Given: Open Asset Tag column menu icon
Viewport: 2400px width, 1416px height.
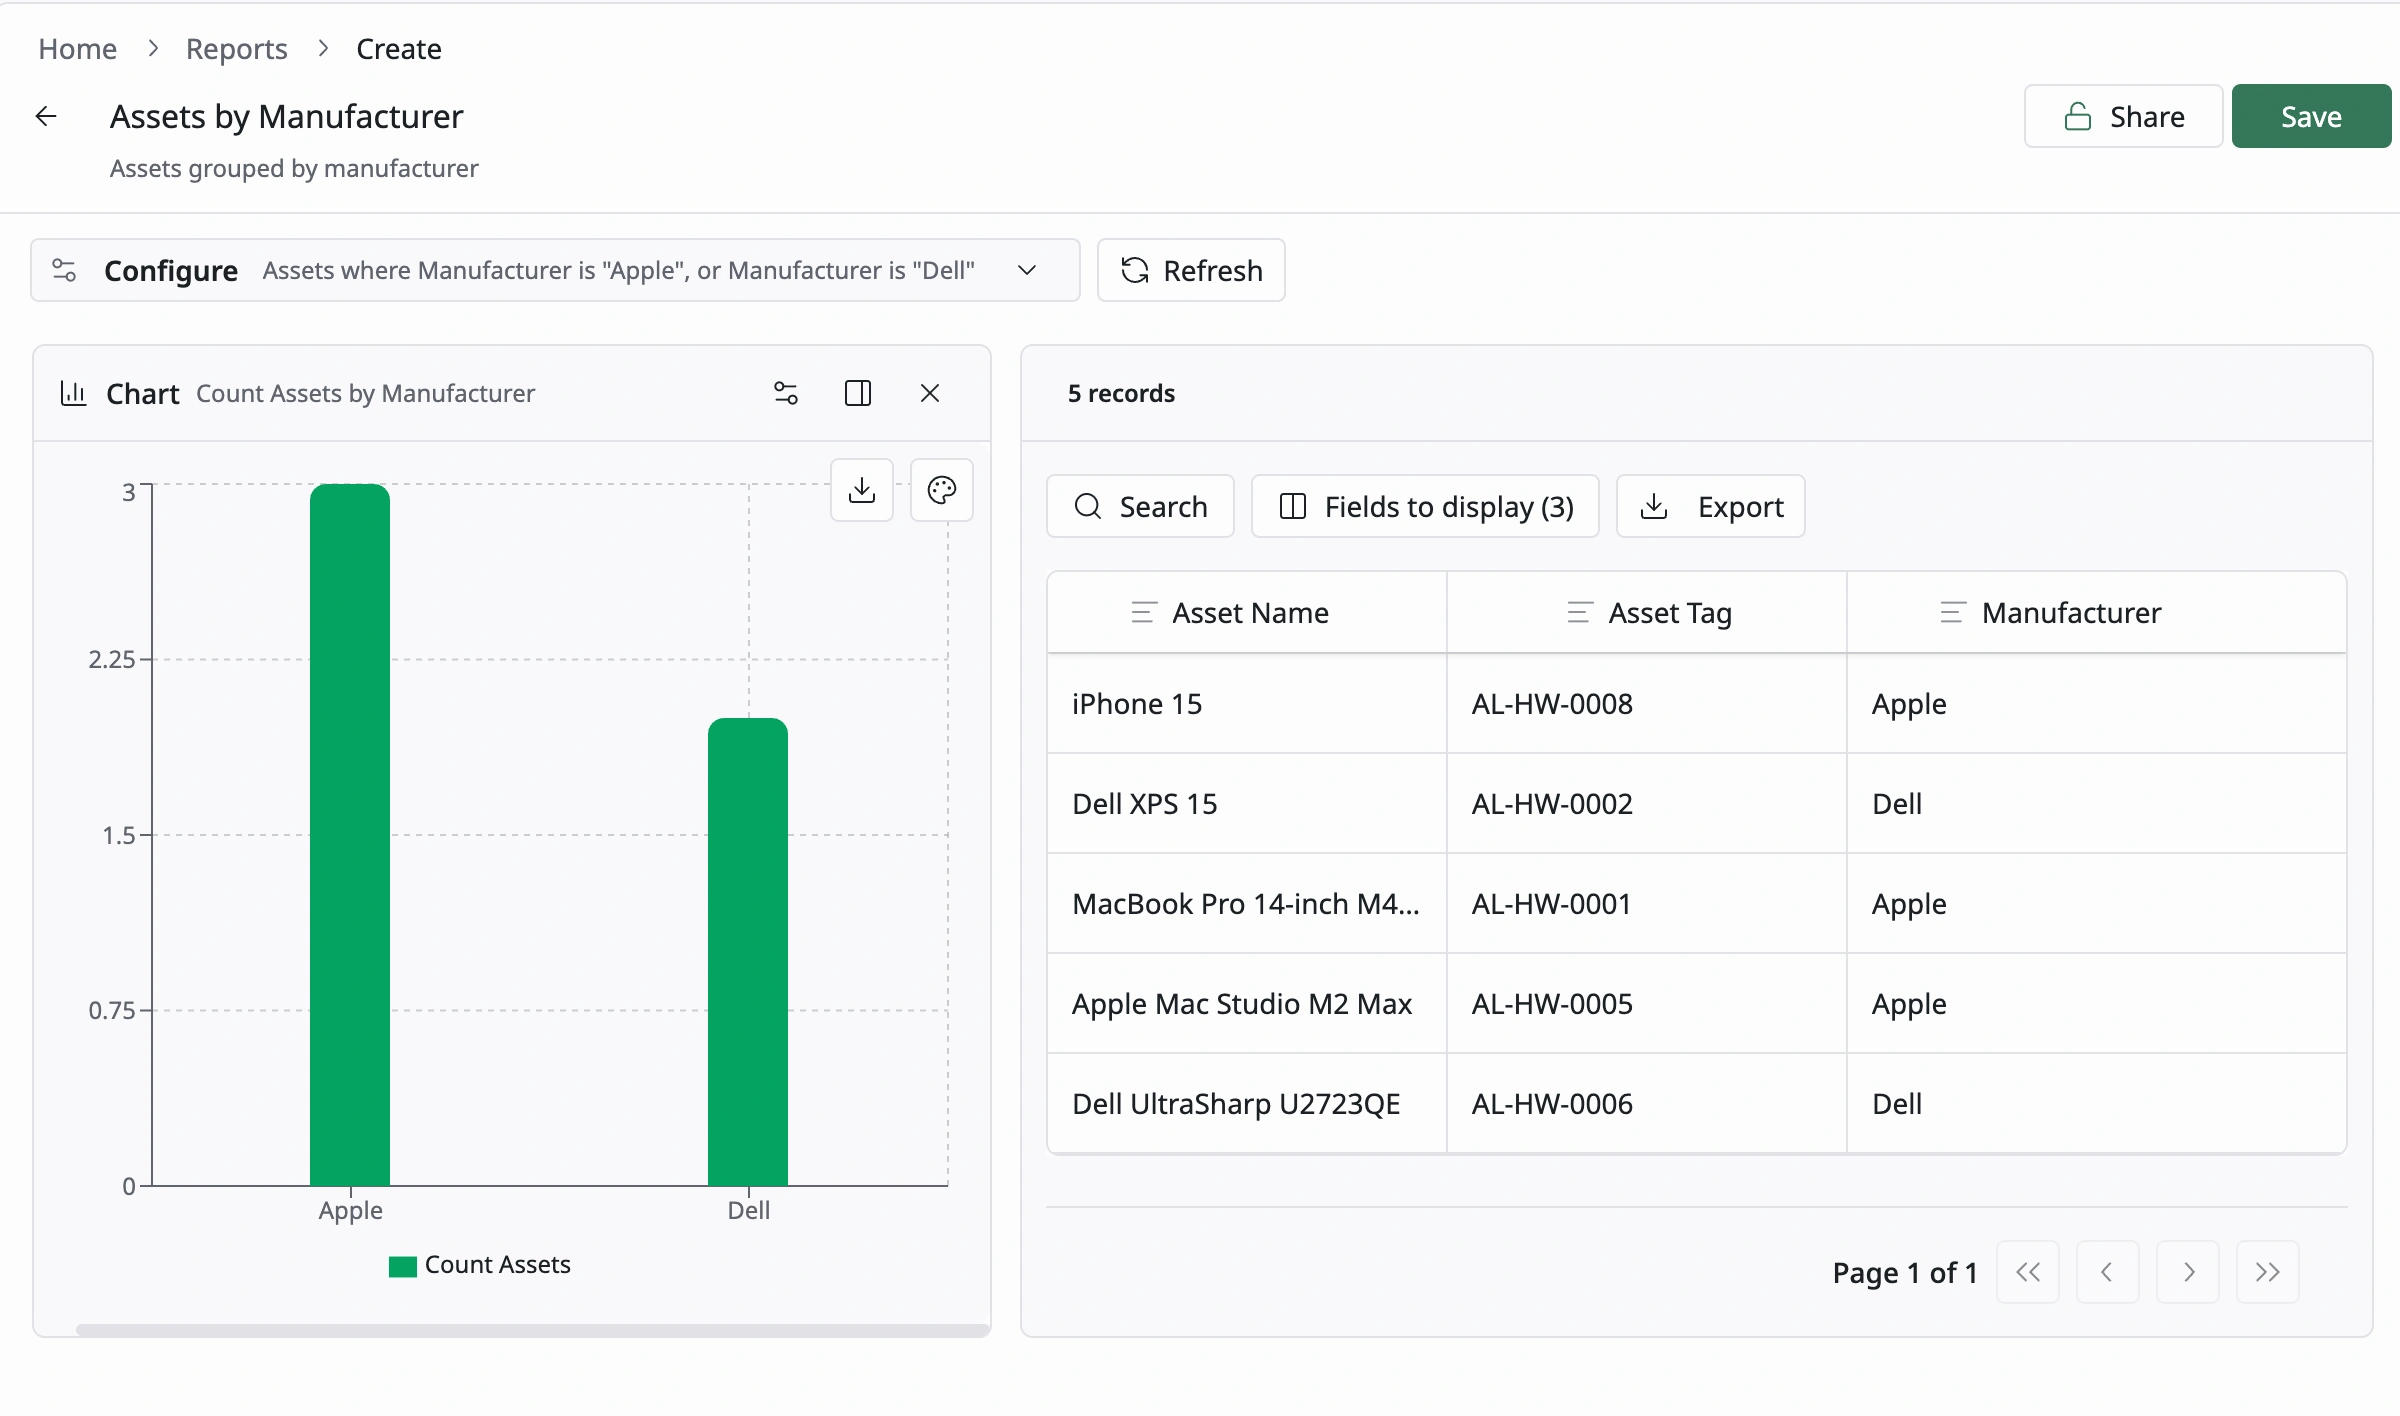Looking at the screenshot, I should click(1580, 612).
